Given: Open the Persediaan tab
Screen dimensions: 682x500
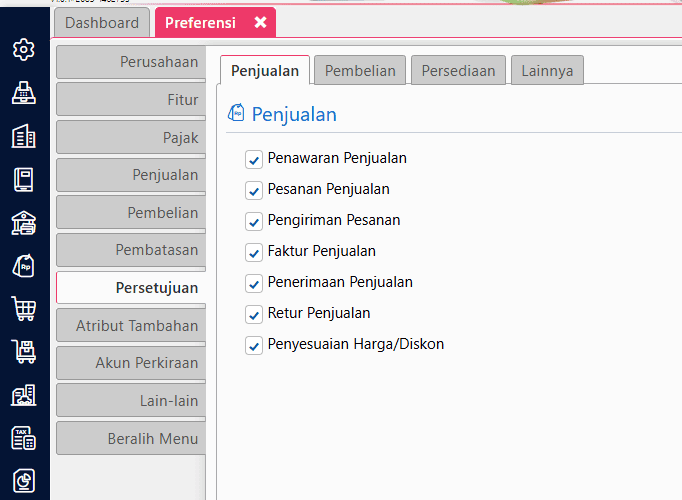Looking at the screenshot, I should pyautogui.click(x=458, y=70).
